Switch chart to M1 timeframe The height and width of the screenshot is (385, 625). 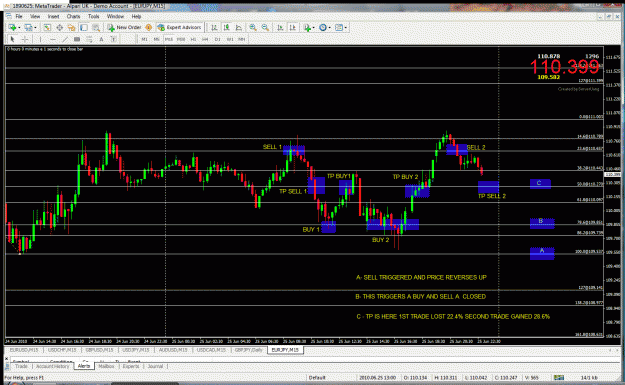[x=144, y=39]
